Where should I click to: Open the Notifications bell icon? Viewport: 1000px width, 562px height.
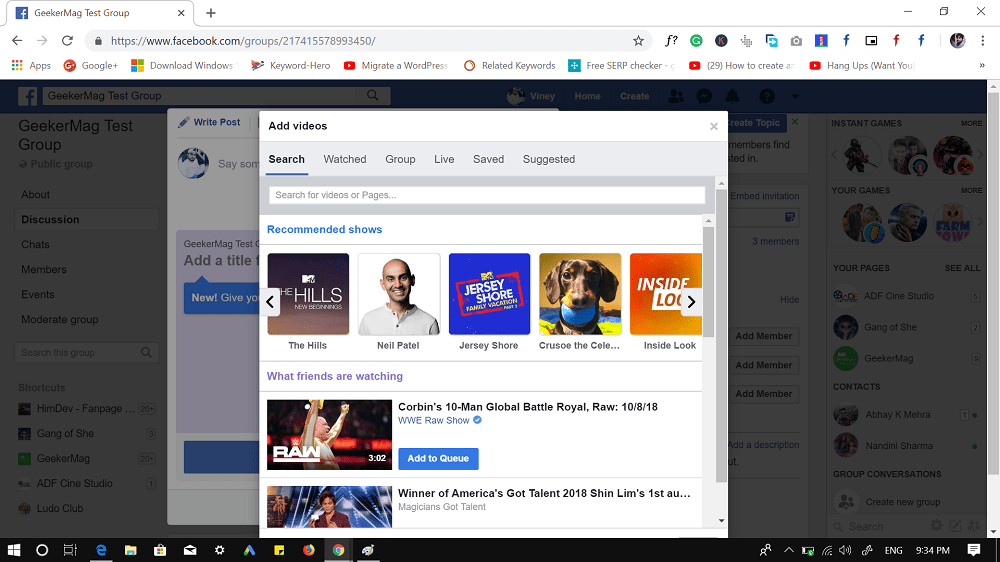[x=732, y=96]
